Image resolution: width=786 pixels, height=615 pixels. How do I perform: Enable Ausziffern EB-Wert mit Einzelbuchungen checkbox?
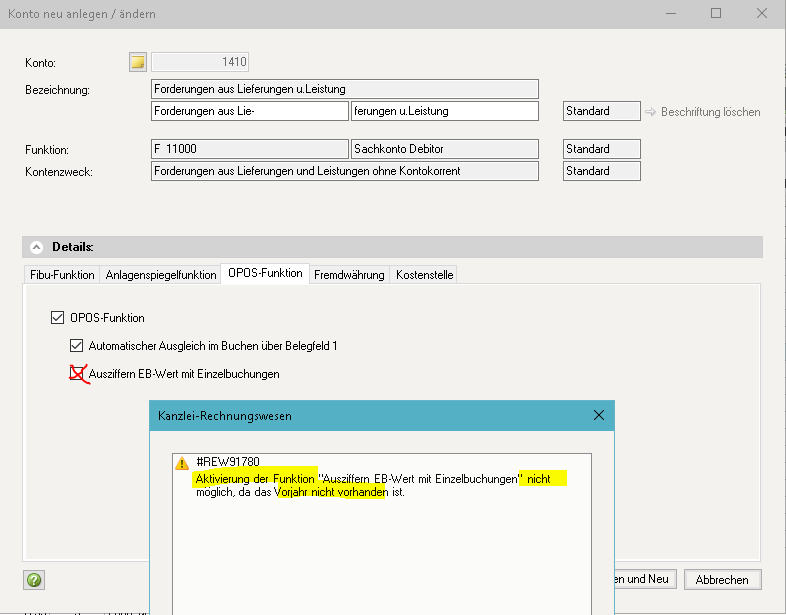[x=77, y=374]
